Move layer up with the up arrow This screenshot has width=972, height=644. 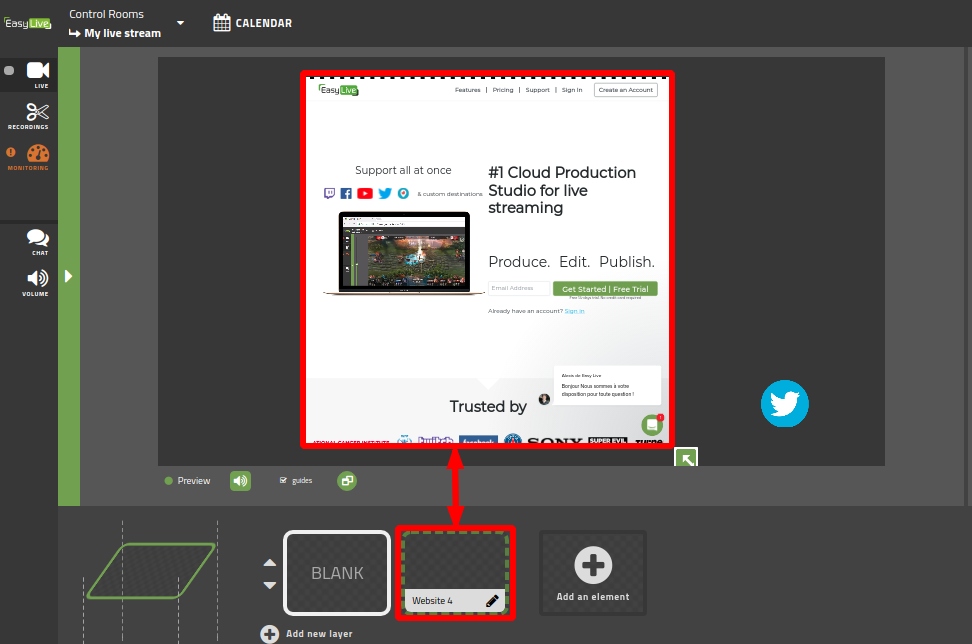coord(270,563)
